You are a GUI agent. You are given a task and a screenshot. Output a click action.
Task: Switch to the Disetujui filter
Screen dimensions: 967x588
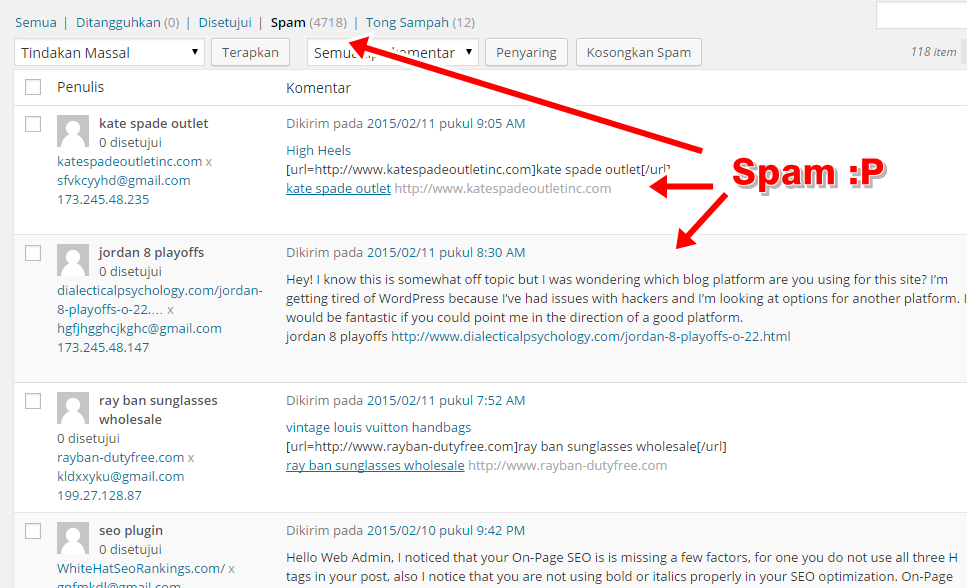[x=225, y=23]
